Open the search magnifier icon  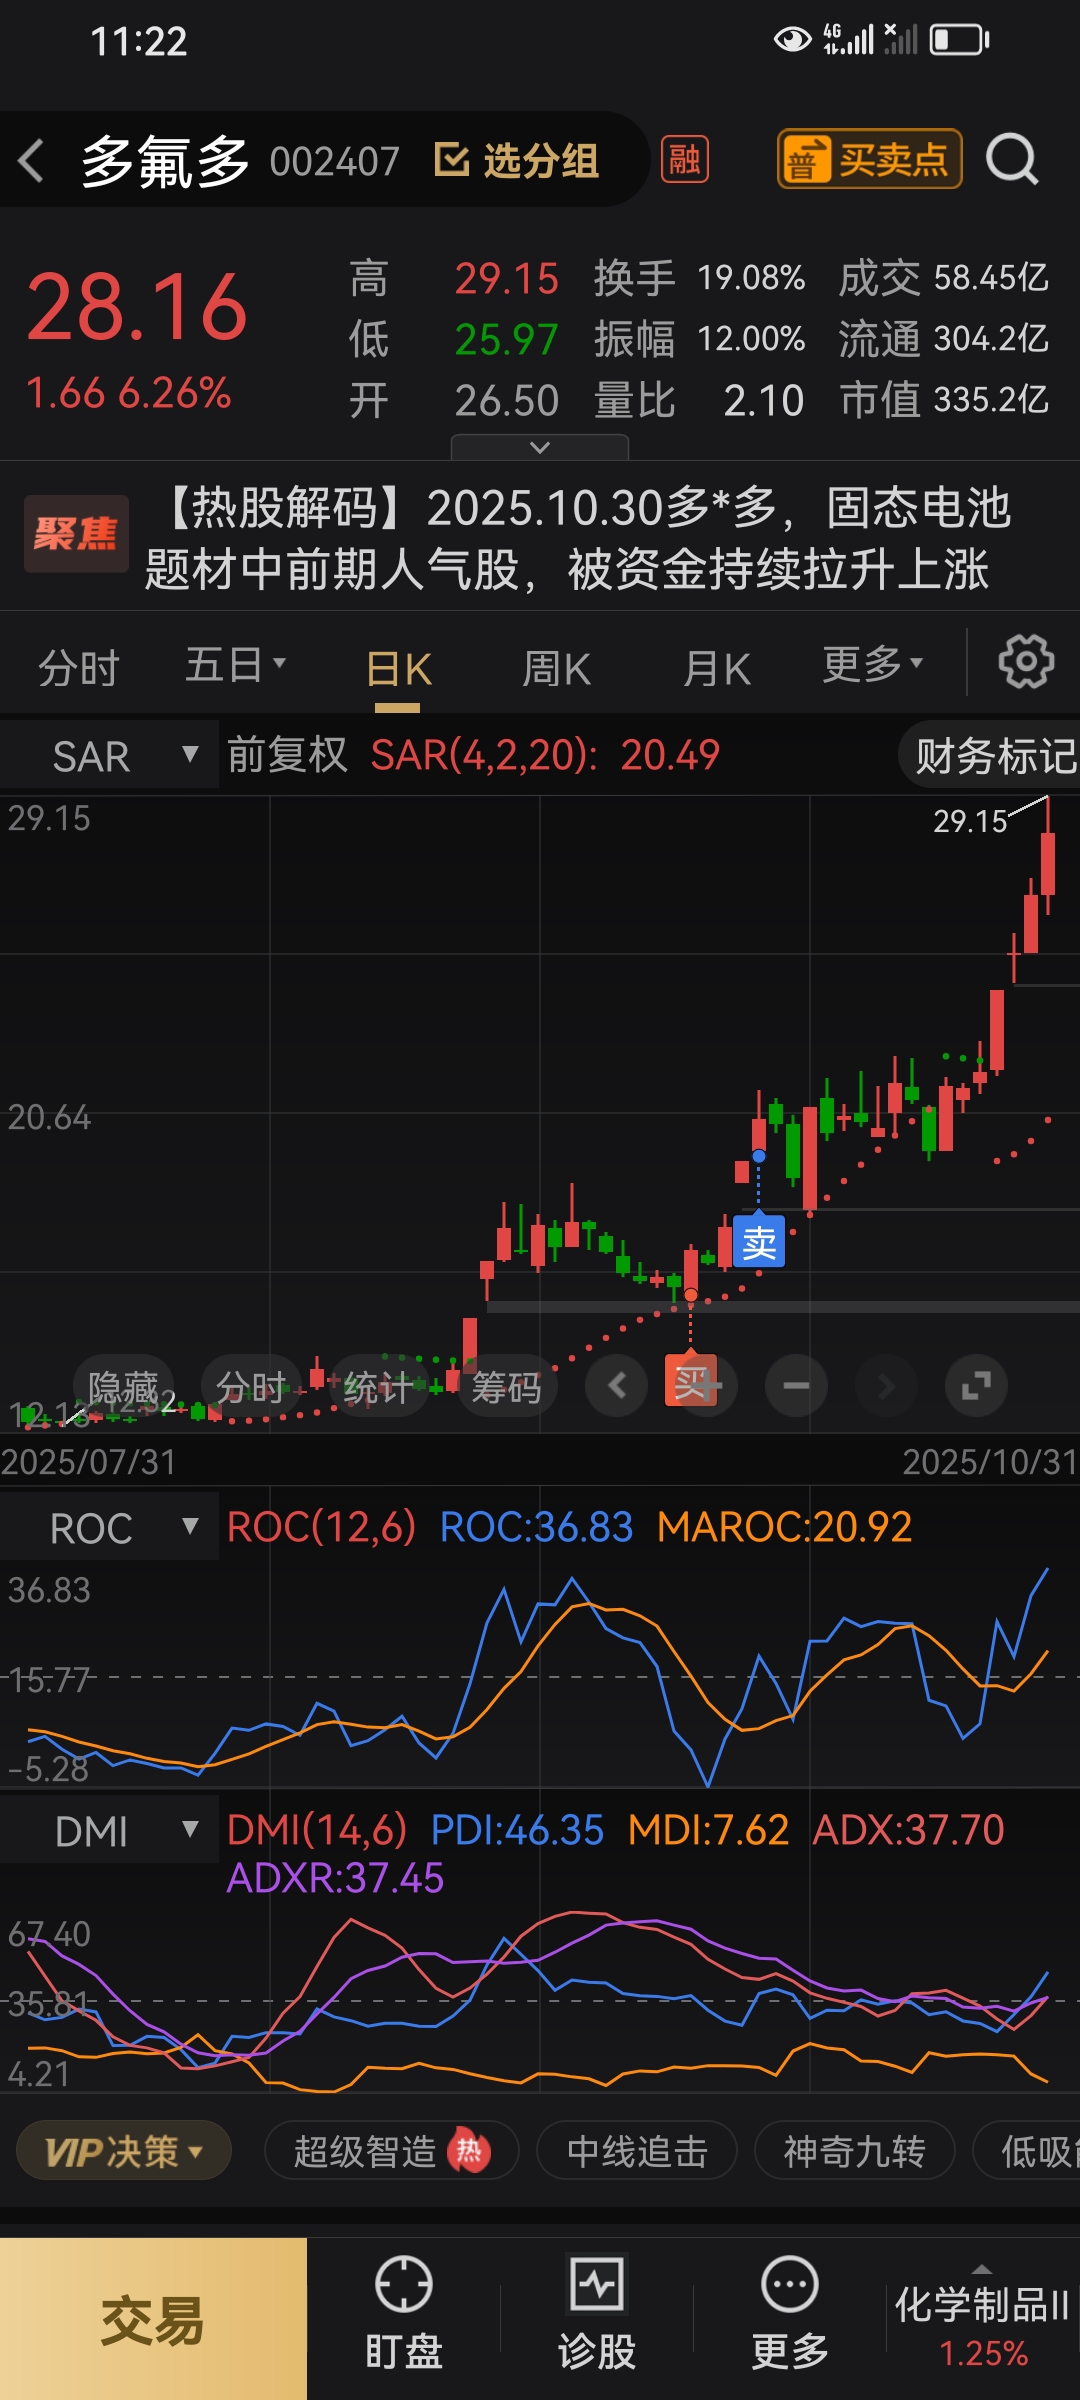1012,159
